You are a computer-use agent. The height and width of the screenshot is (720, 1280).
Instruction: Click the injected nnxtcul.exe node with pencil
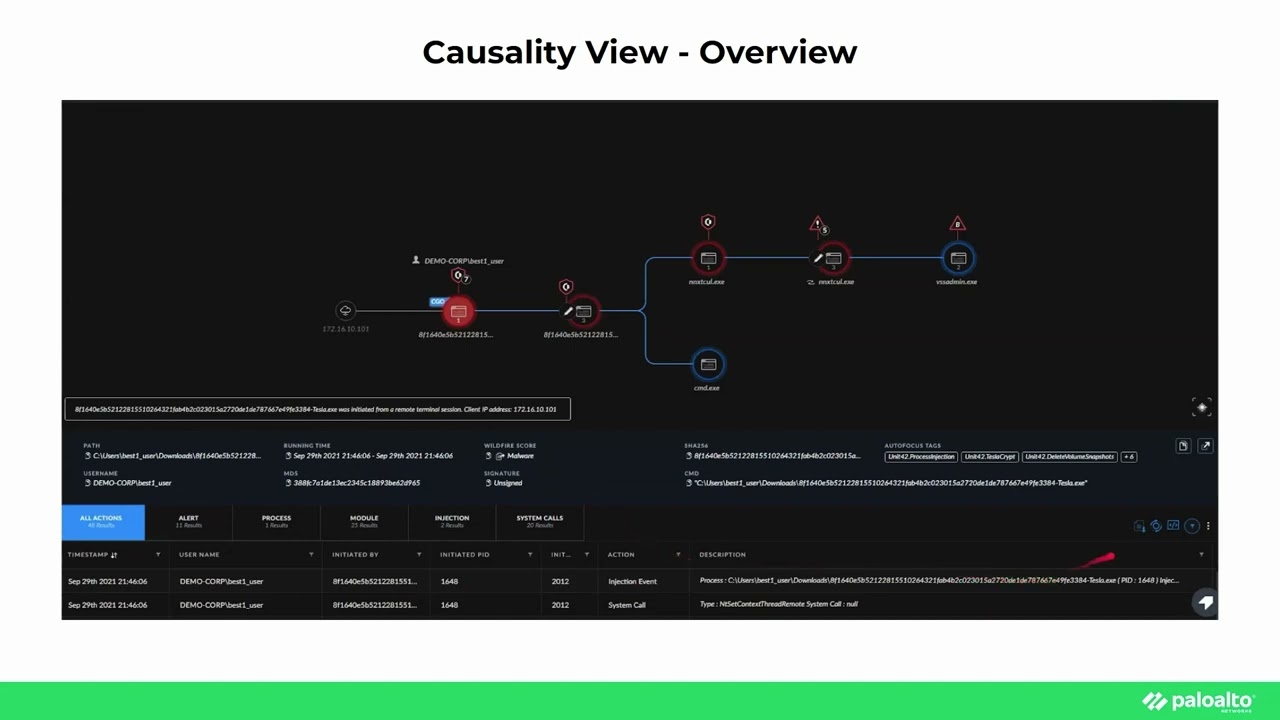pos(833,258)
